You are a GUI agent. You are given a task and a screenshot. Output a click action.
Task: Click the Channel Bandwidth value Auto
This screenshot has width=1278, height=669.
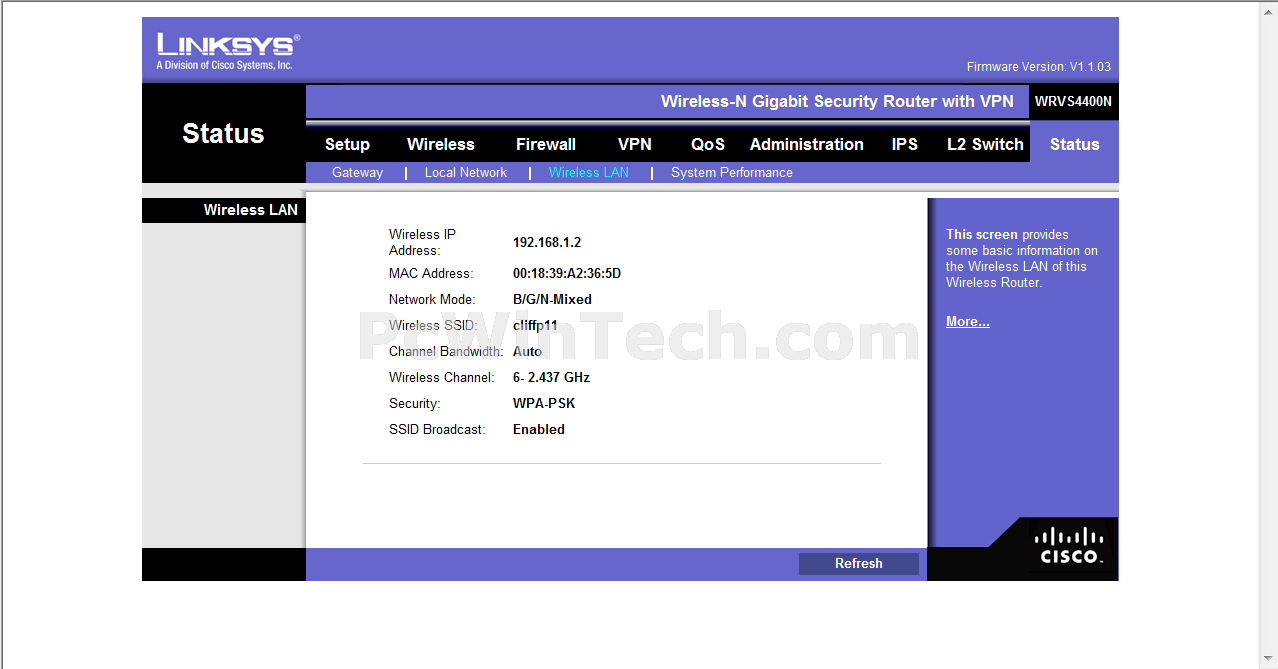[x=527, y=351]
